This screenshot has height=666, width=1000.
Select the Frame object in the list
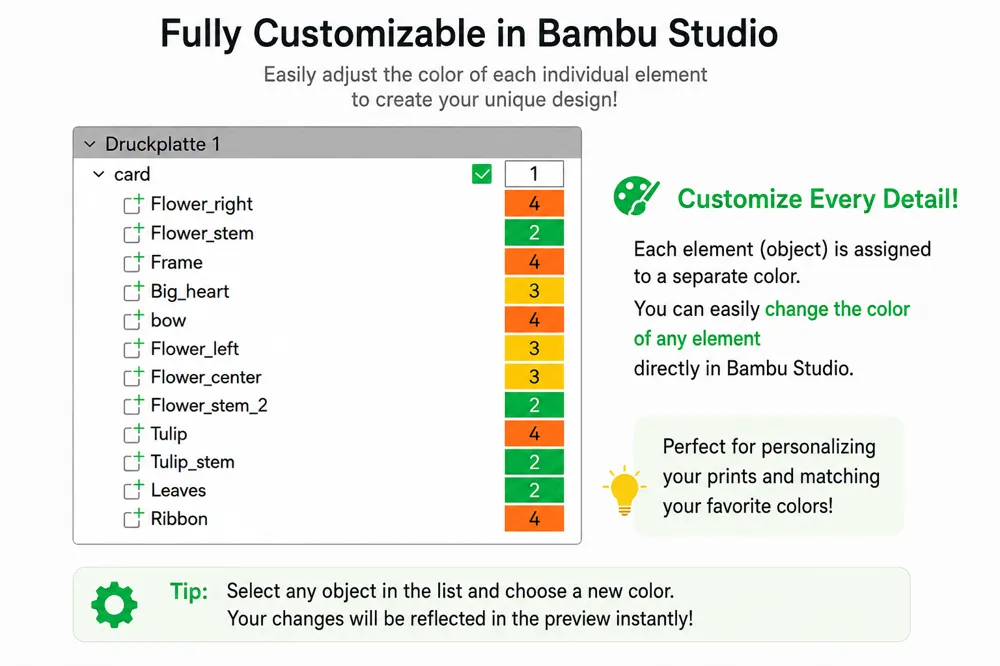pyautogui.click(x=176, y=262)
